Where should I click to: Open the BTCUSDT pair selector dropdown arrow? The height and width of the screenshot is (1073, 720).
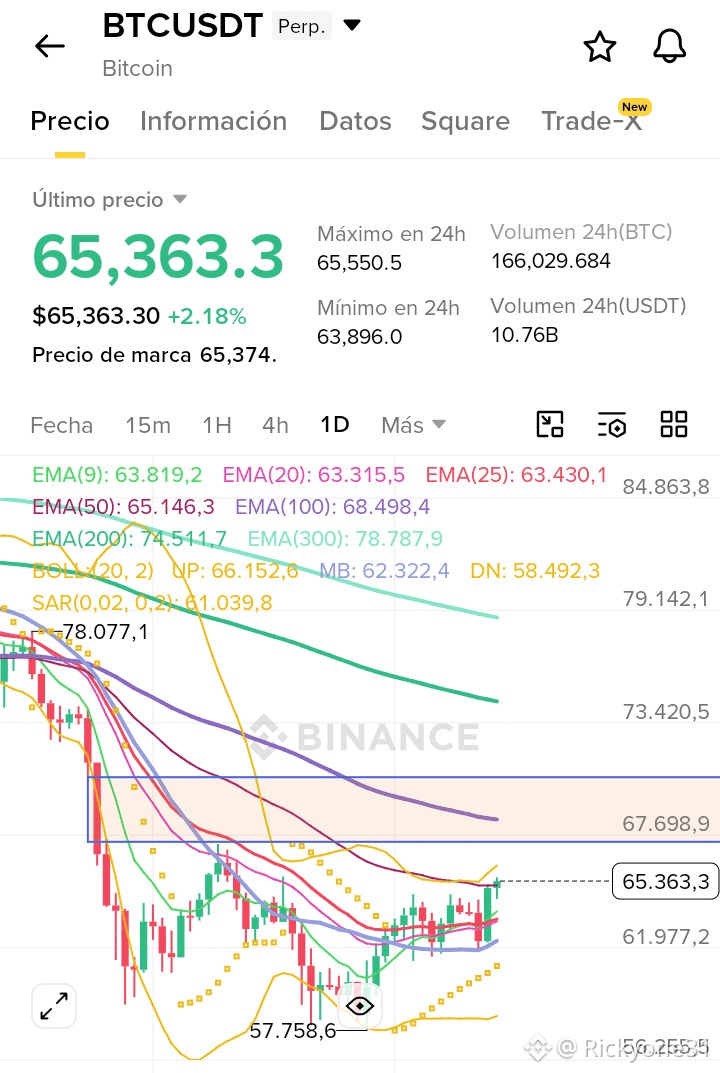pyautogui.click(x=352, y=26)
